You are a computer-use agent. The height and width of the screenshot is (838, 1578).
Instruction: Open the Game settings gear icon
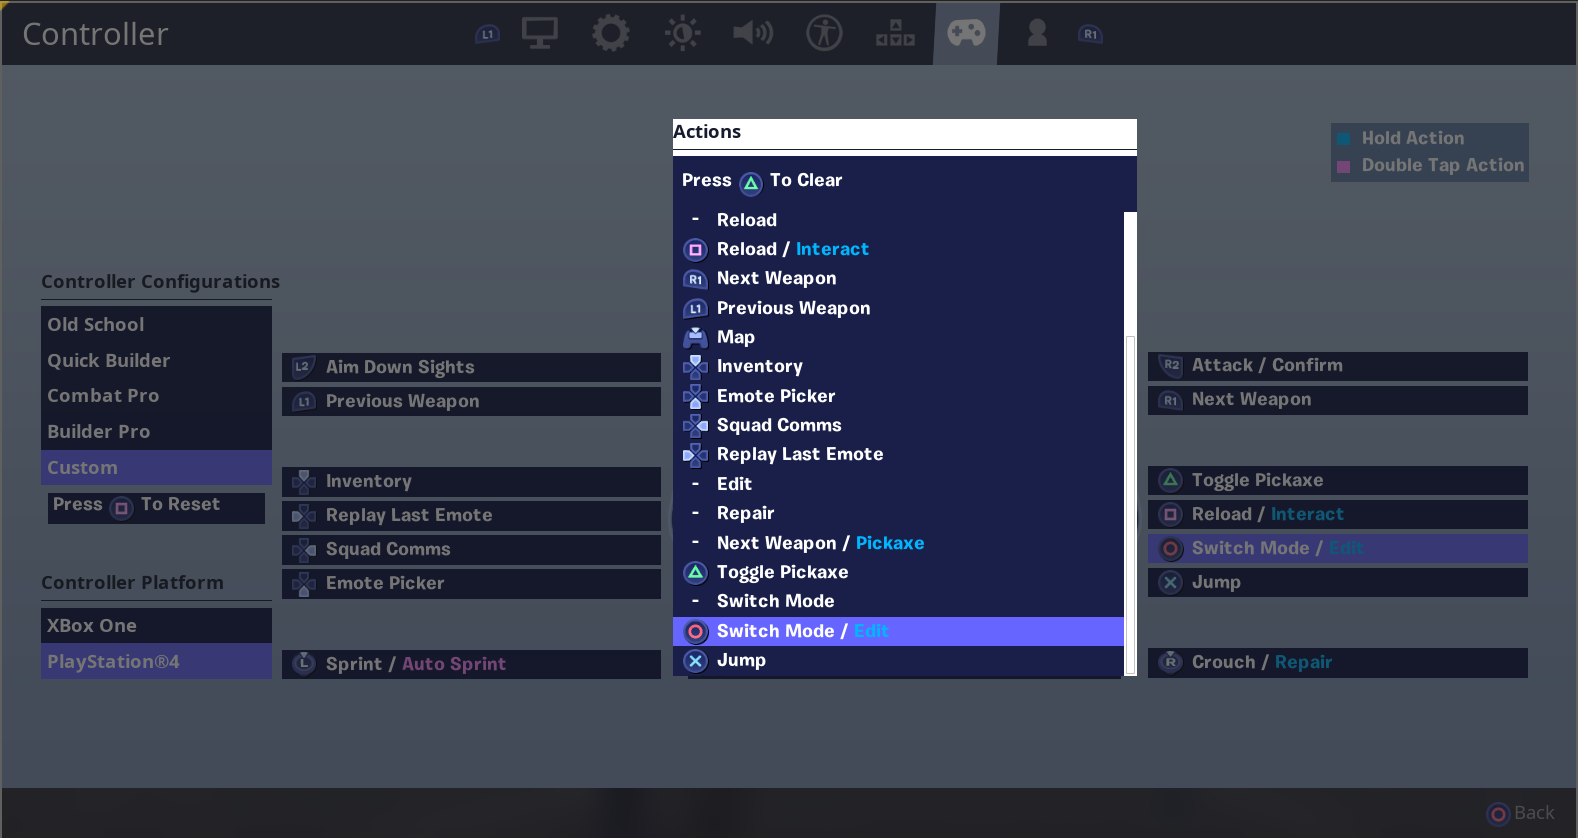click(x=610, y=33)
